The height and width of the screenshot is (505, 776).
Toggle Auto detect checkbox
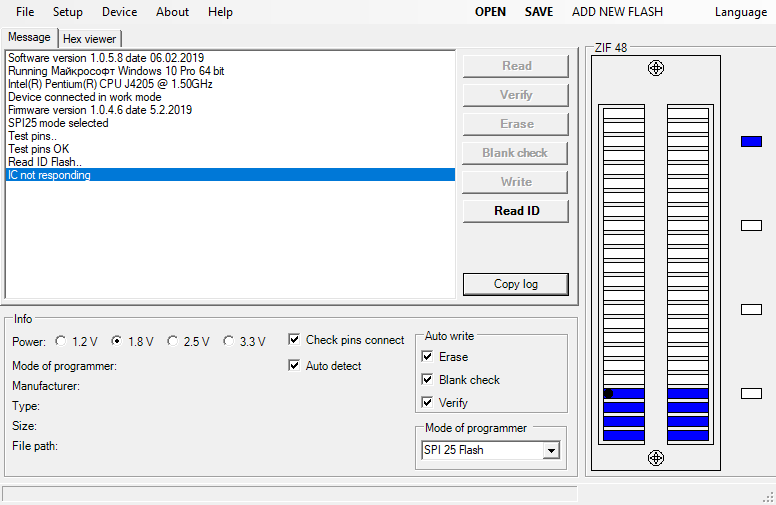(x=294, y=365)
